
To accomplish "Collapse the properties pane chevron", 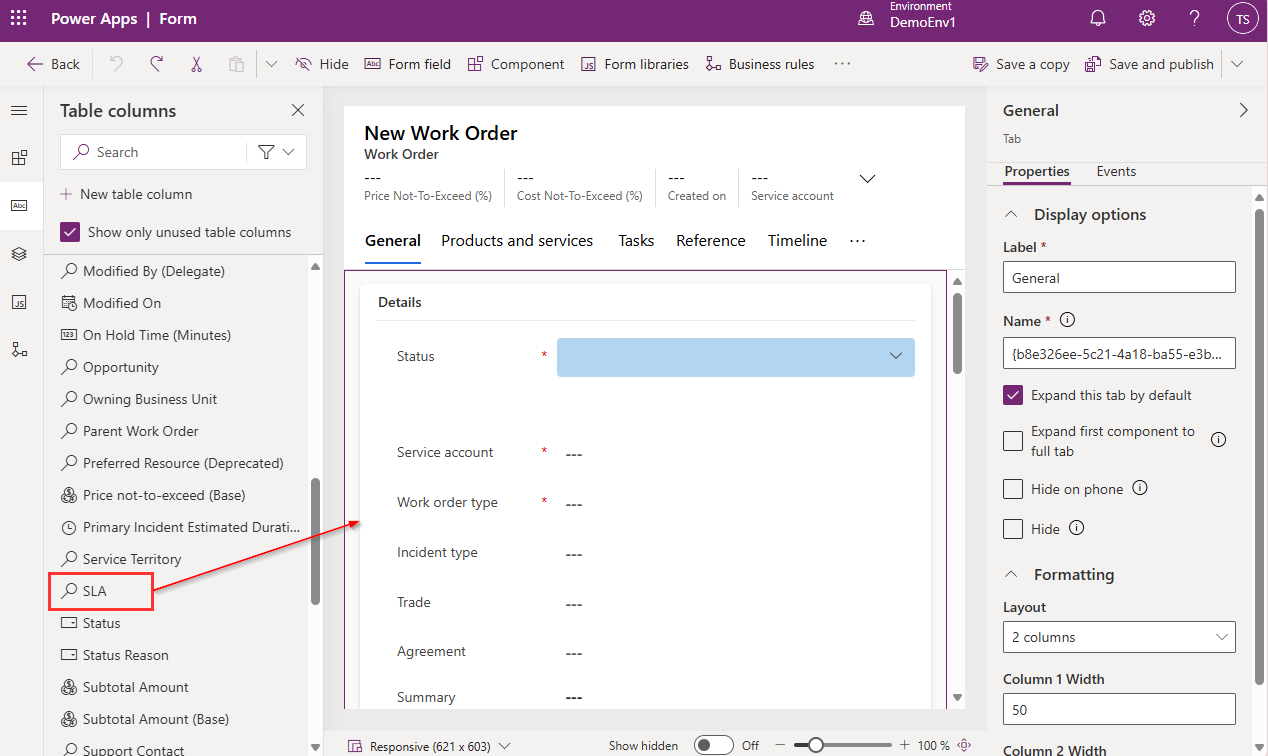I will (1244, 110).
